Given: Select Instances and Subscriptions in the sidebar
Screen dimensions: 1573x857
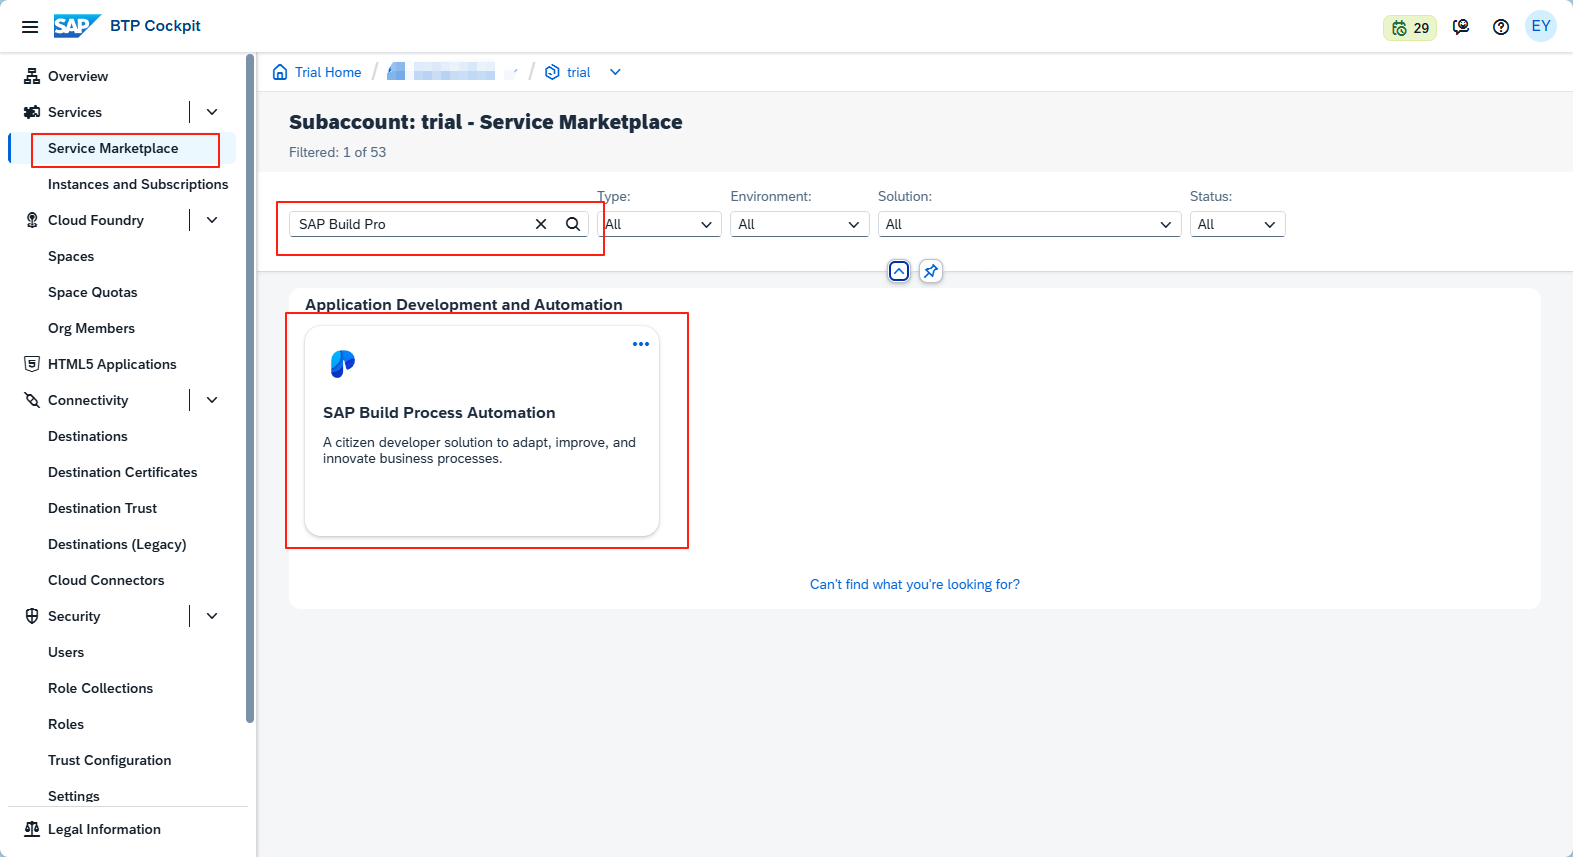Looking at the screenshot, I should click(138, 184).
